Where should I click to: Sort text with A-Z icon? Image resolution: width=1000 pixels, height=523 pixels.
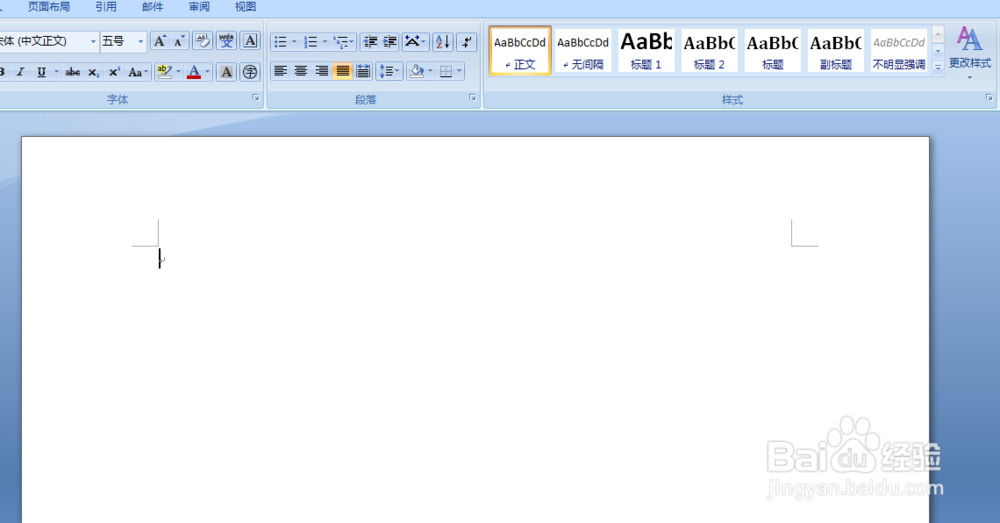point(443,42)
